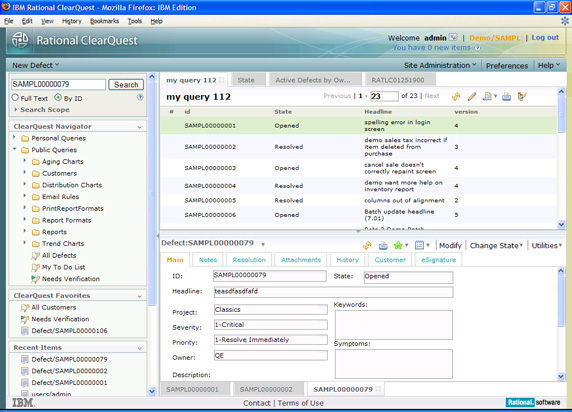Open Utilities dropdown
The image size is (572, 412).
546,246
